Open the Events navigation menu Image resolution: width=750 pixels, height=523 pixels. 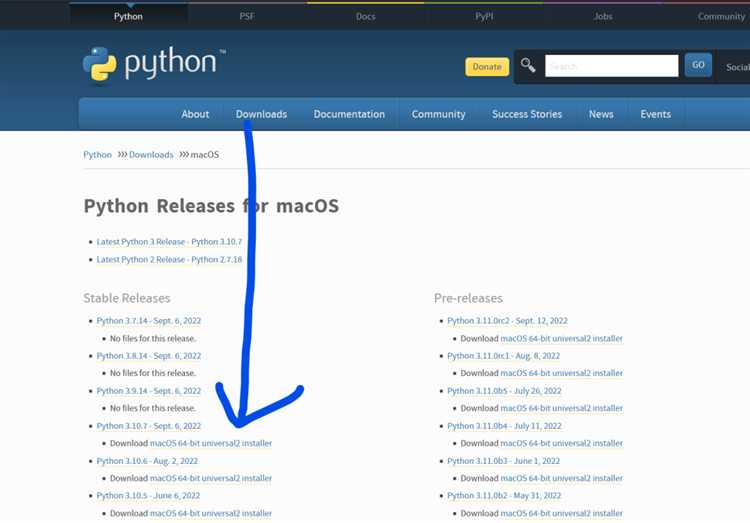[656, 114]
